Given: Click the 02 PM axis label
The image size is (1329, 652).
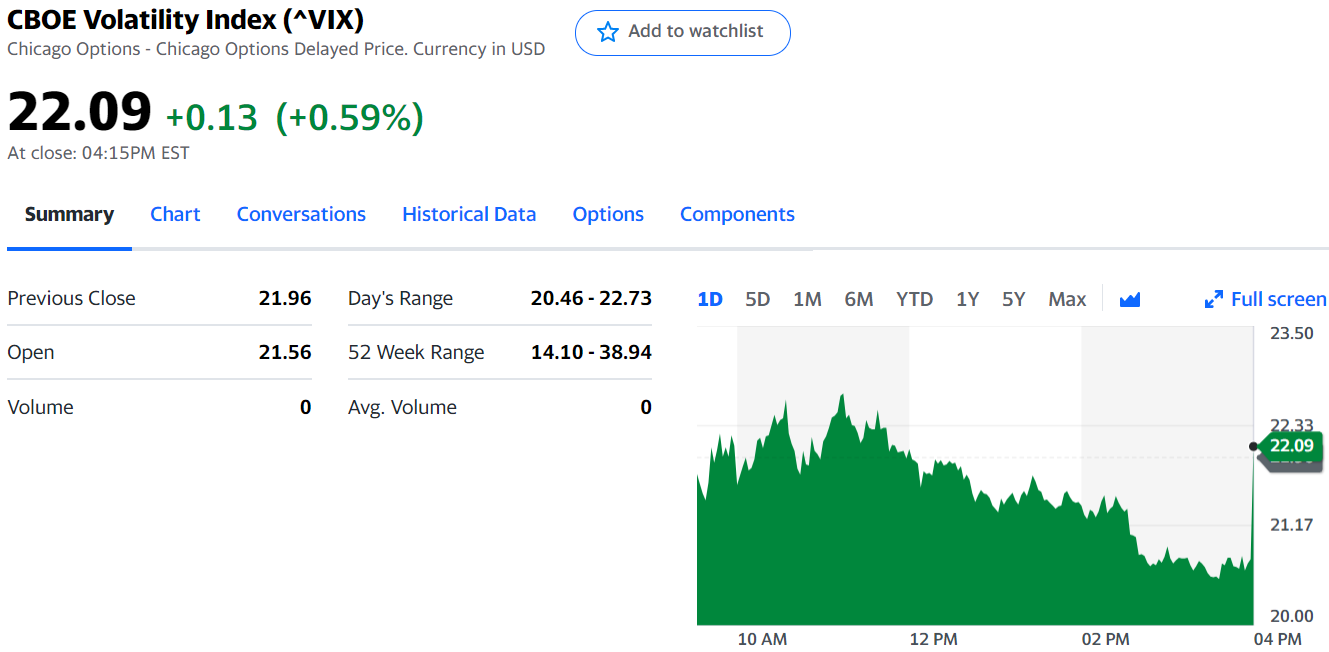Looking at the screenshot, I should [x=1106, y=638].
